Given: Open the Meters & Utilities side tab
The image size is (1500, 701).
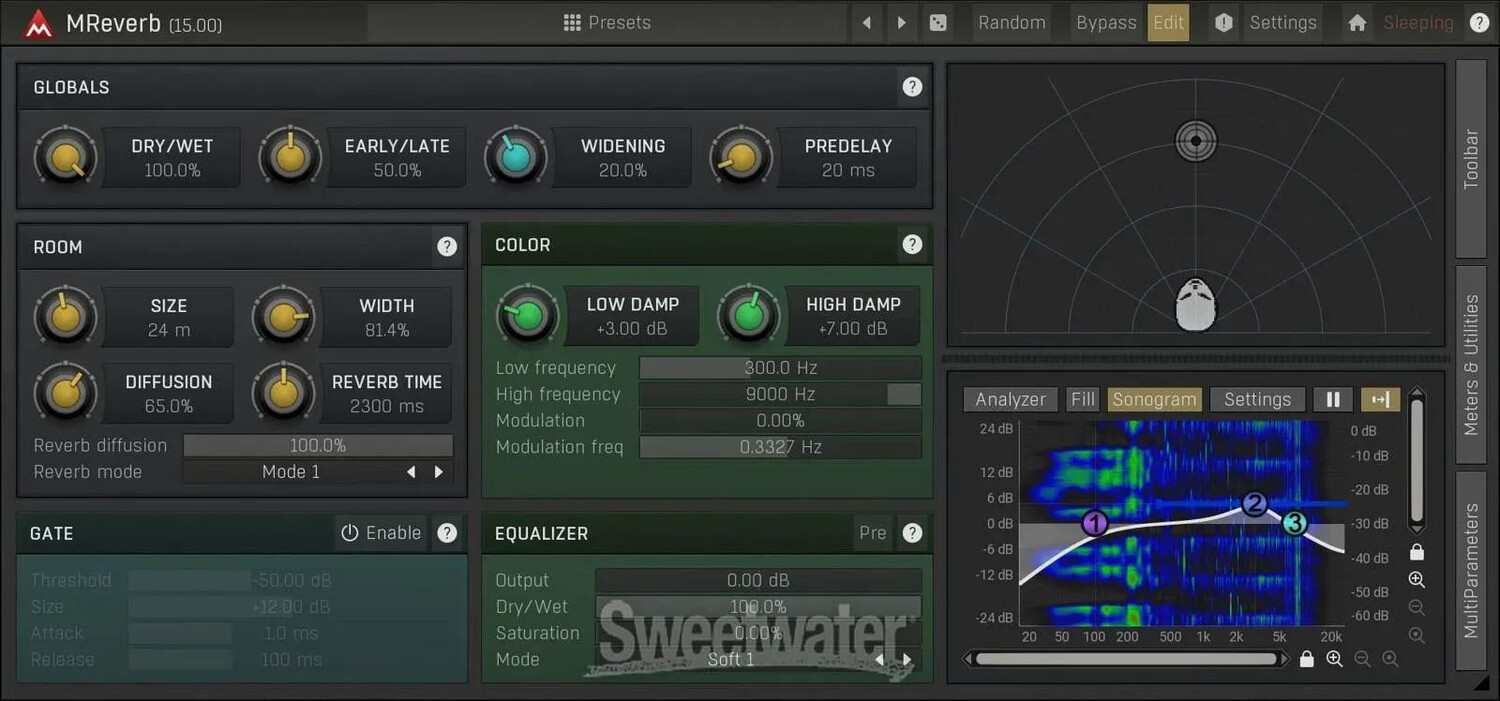Looking at the screenshot, I should click(x=1471, y=365).
